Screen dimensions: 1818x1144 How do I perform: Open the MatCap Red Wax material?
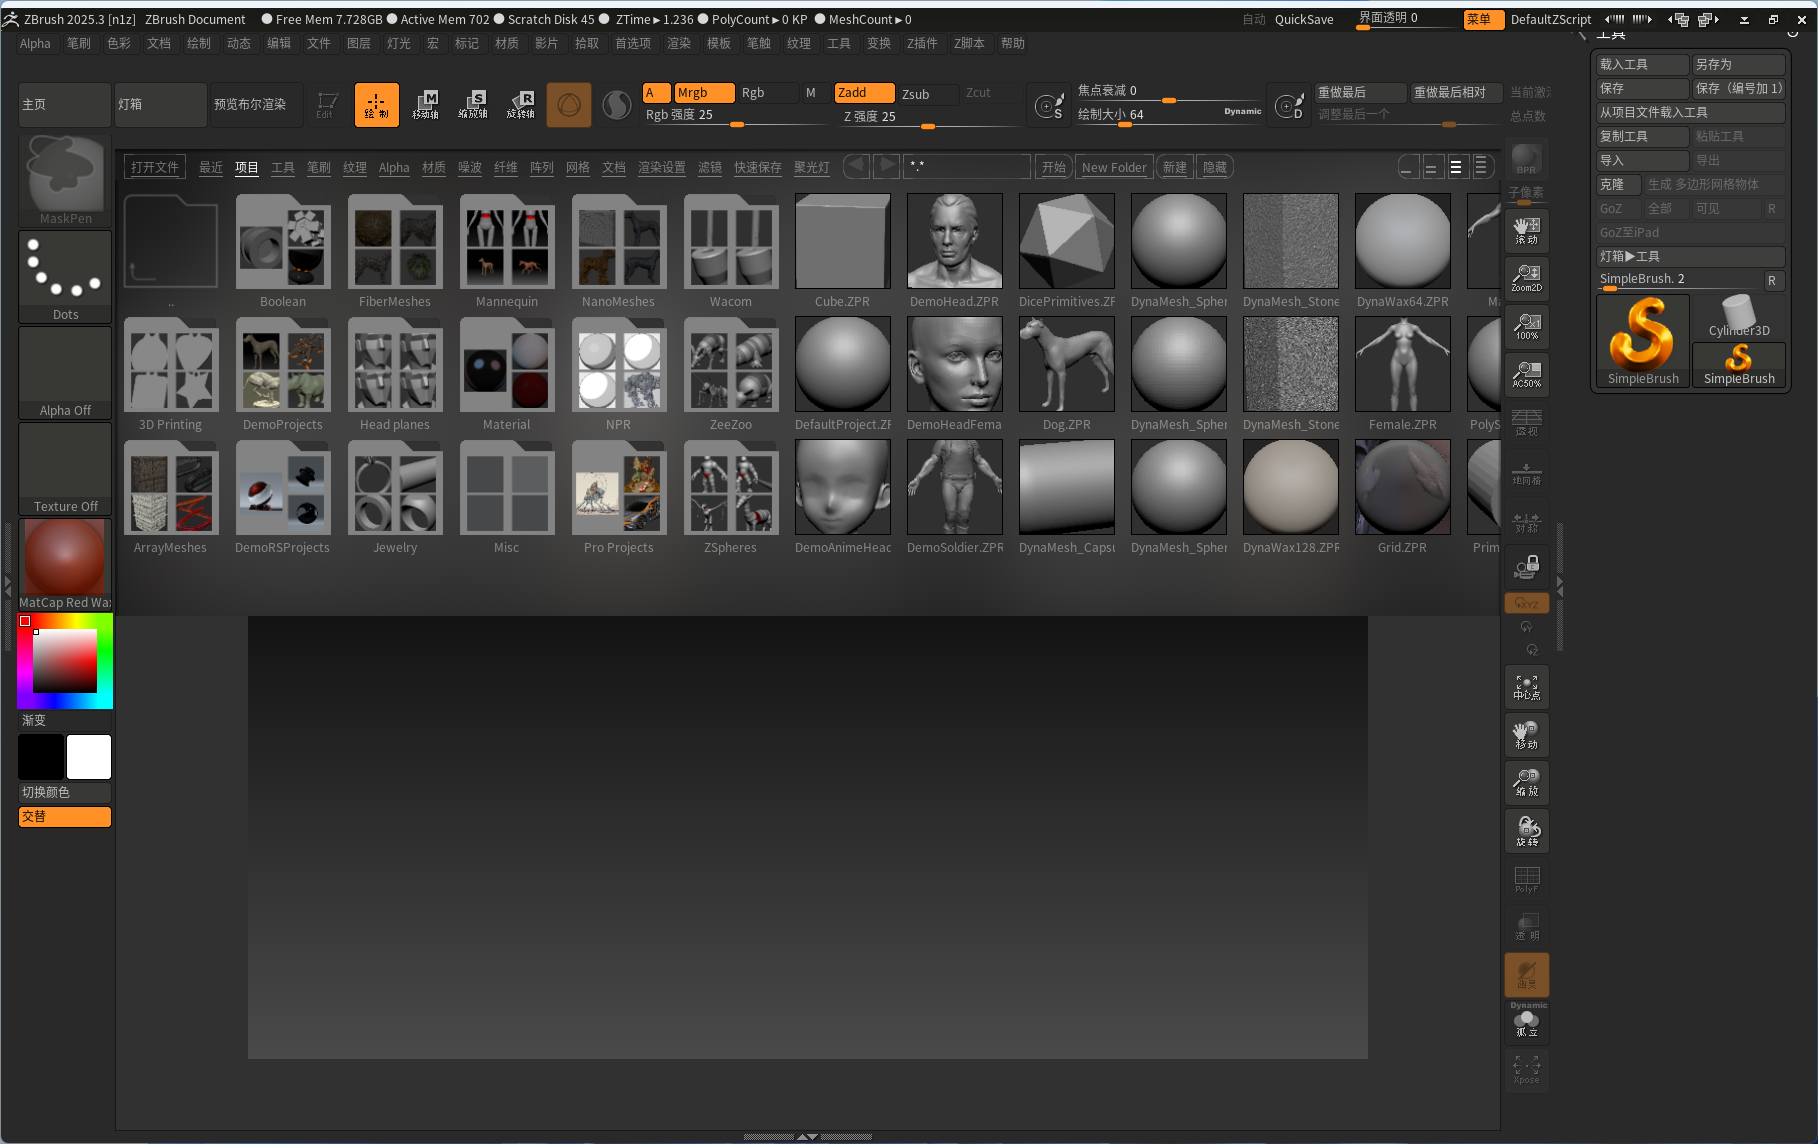pos(65,564)
